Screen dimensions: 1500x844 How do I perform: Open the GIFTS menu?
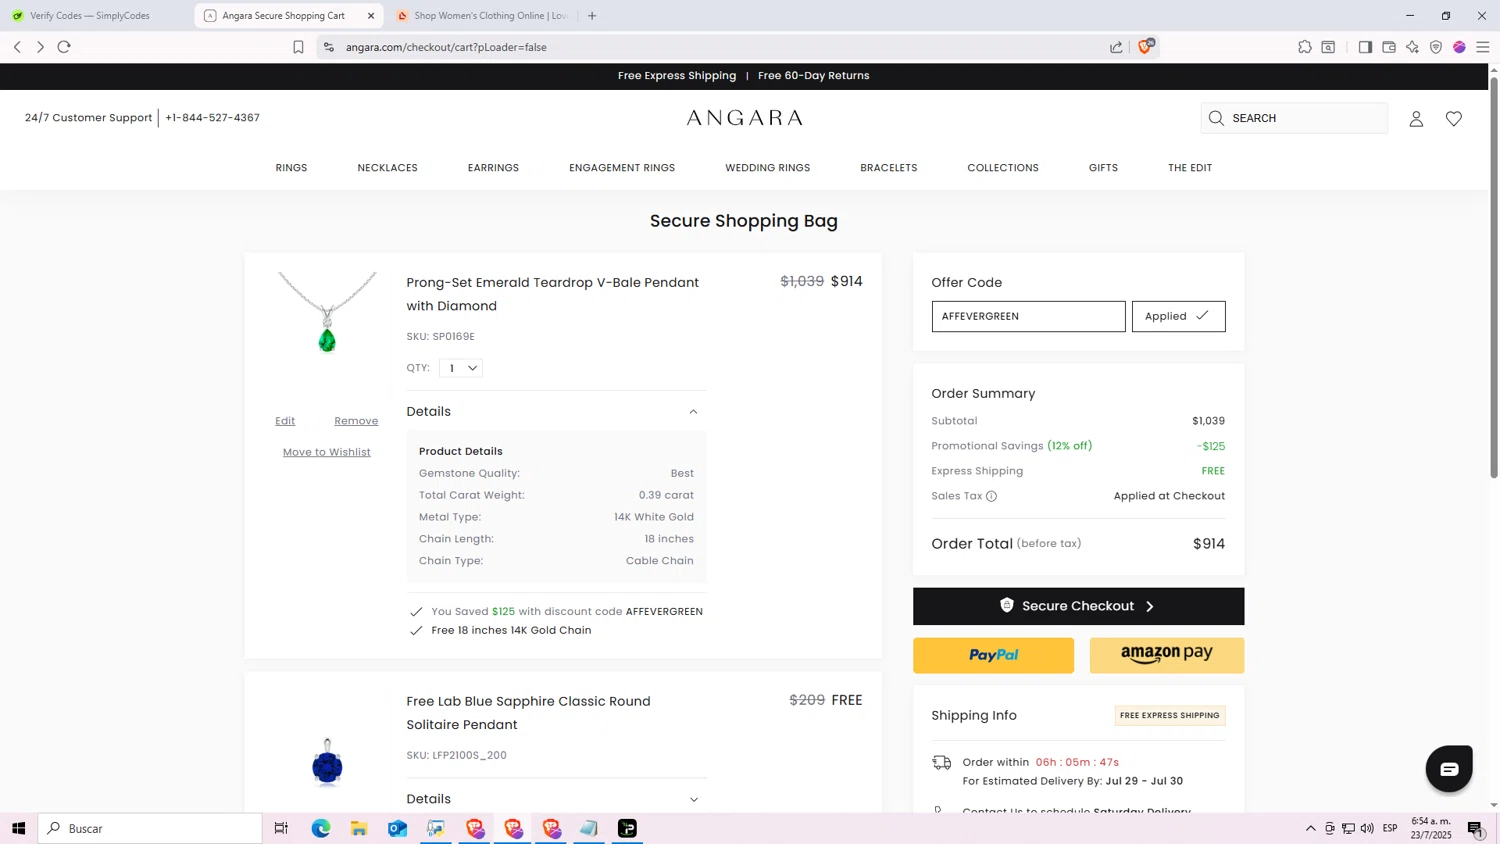tap(1103, 168)
